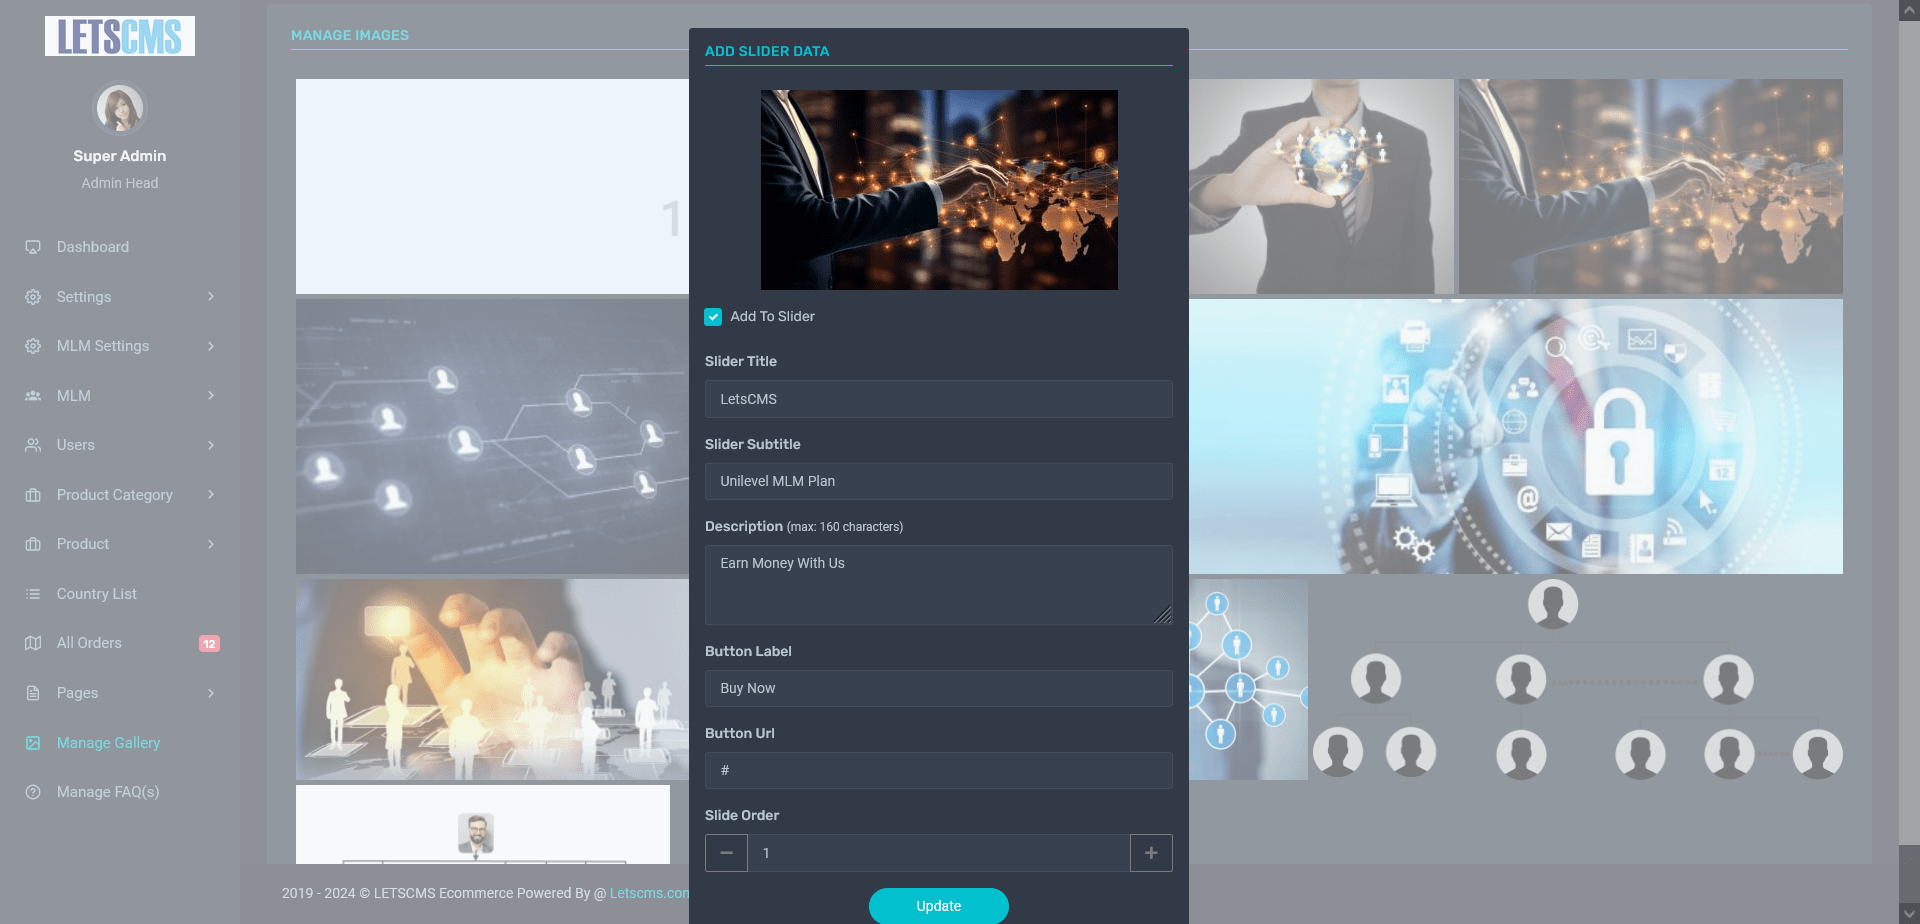Click the MLM group icon in sidebar
This screenshot has width=1920, height=924.
(33, 396)
